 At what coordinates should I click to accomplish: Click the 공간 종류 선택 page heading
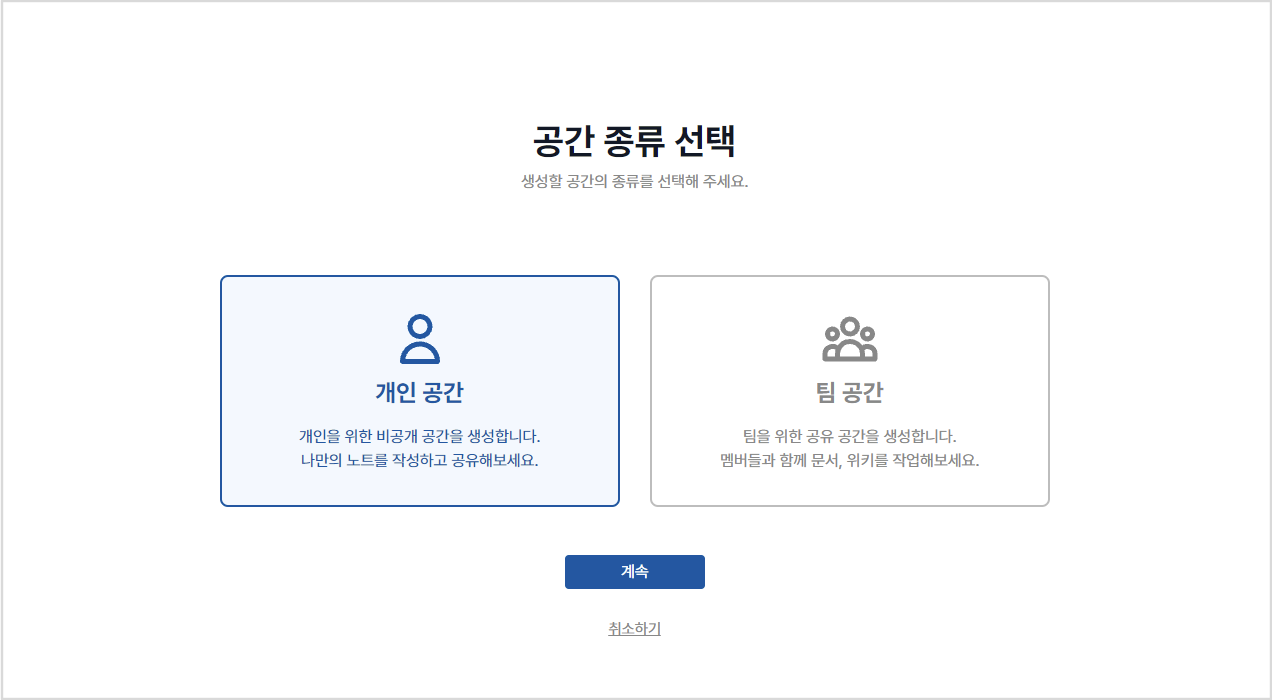[634, 141]
